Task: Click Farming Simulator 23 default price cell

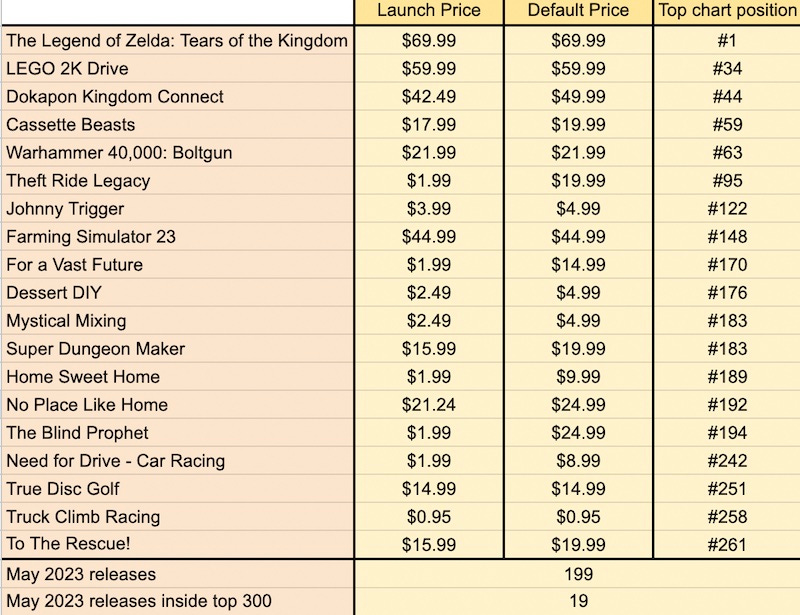Action: point(578,237)
